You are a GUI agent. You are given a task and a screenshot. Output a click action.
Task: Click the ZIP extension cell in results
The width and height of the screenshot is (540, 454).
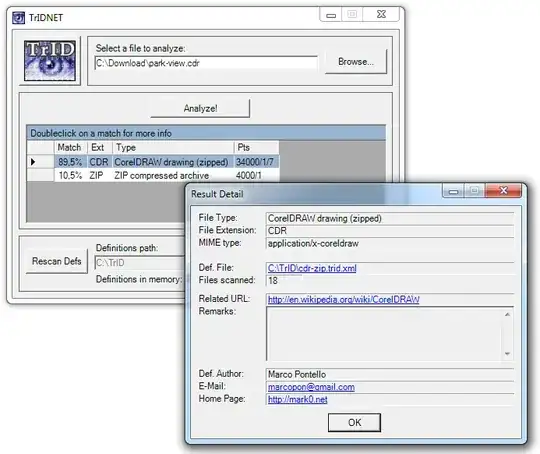(x=100, y=175)
